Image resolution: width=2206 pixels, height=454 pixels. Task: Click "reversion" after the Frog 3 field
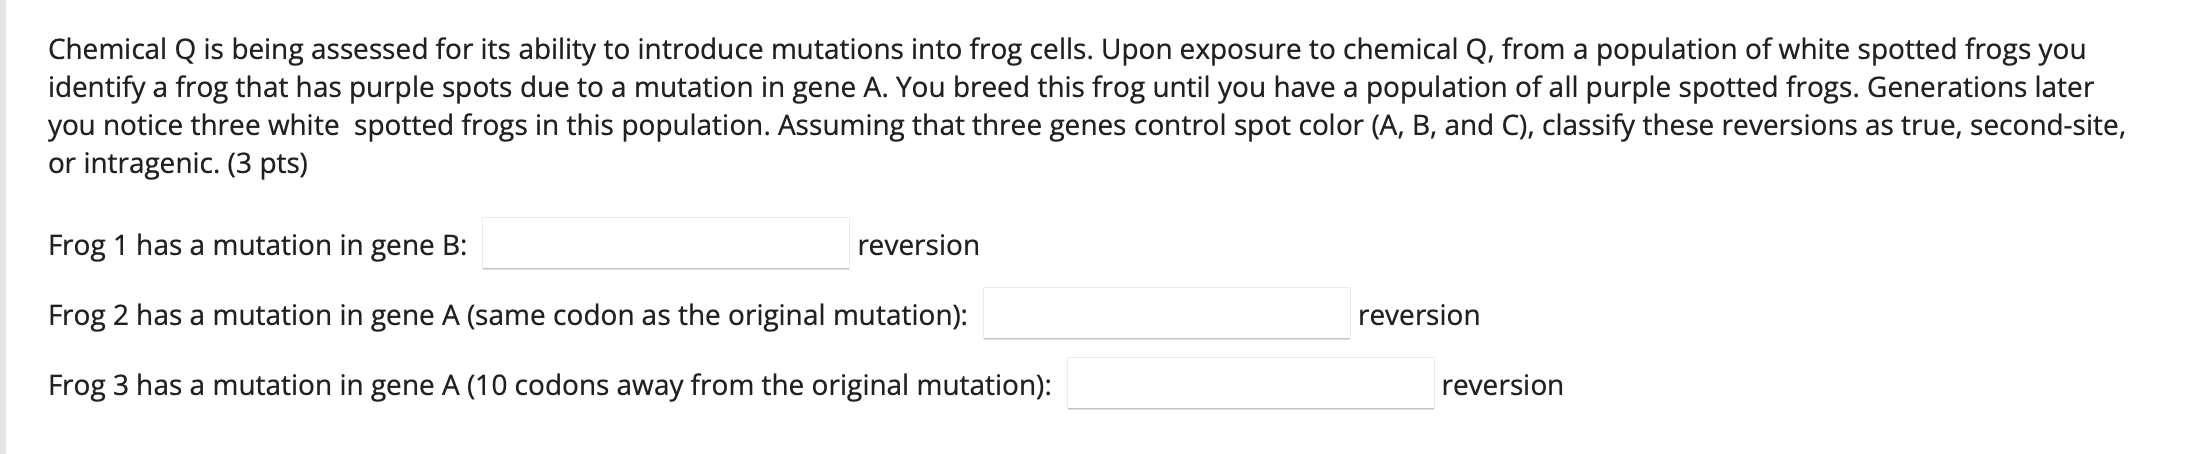[1502, 386]
